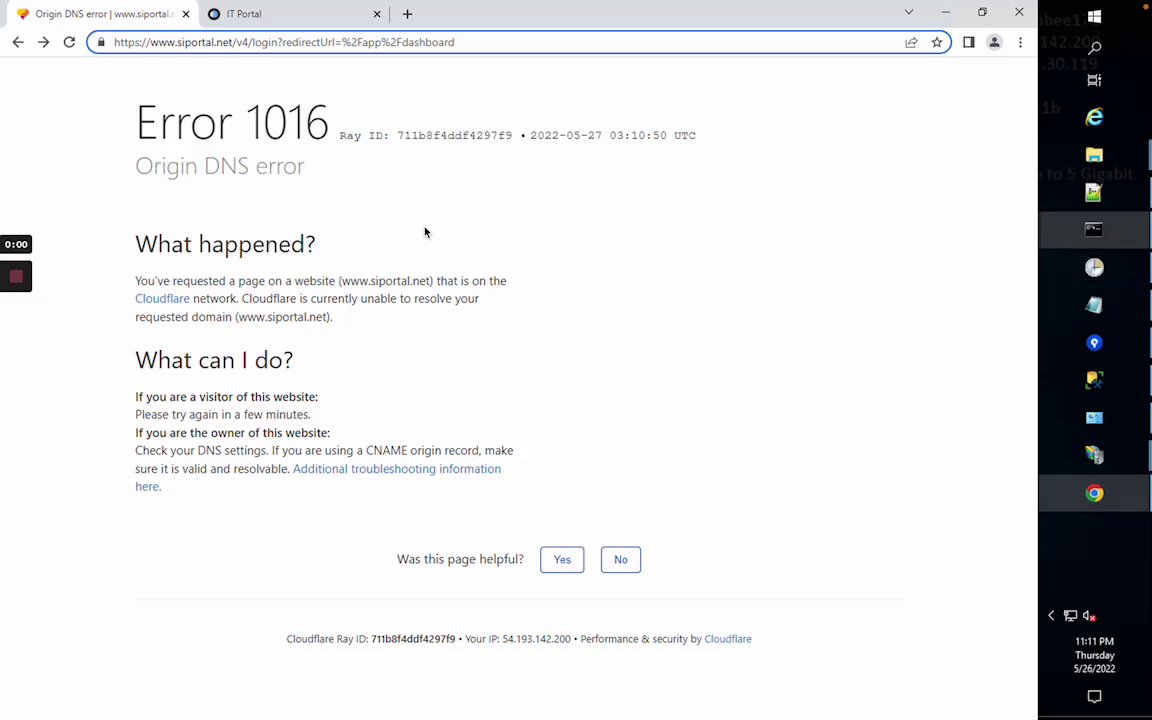Show hidden system tray icons
The image size is (1152, 720).
click(x=1051, y=616)
